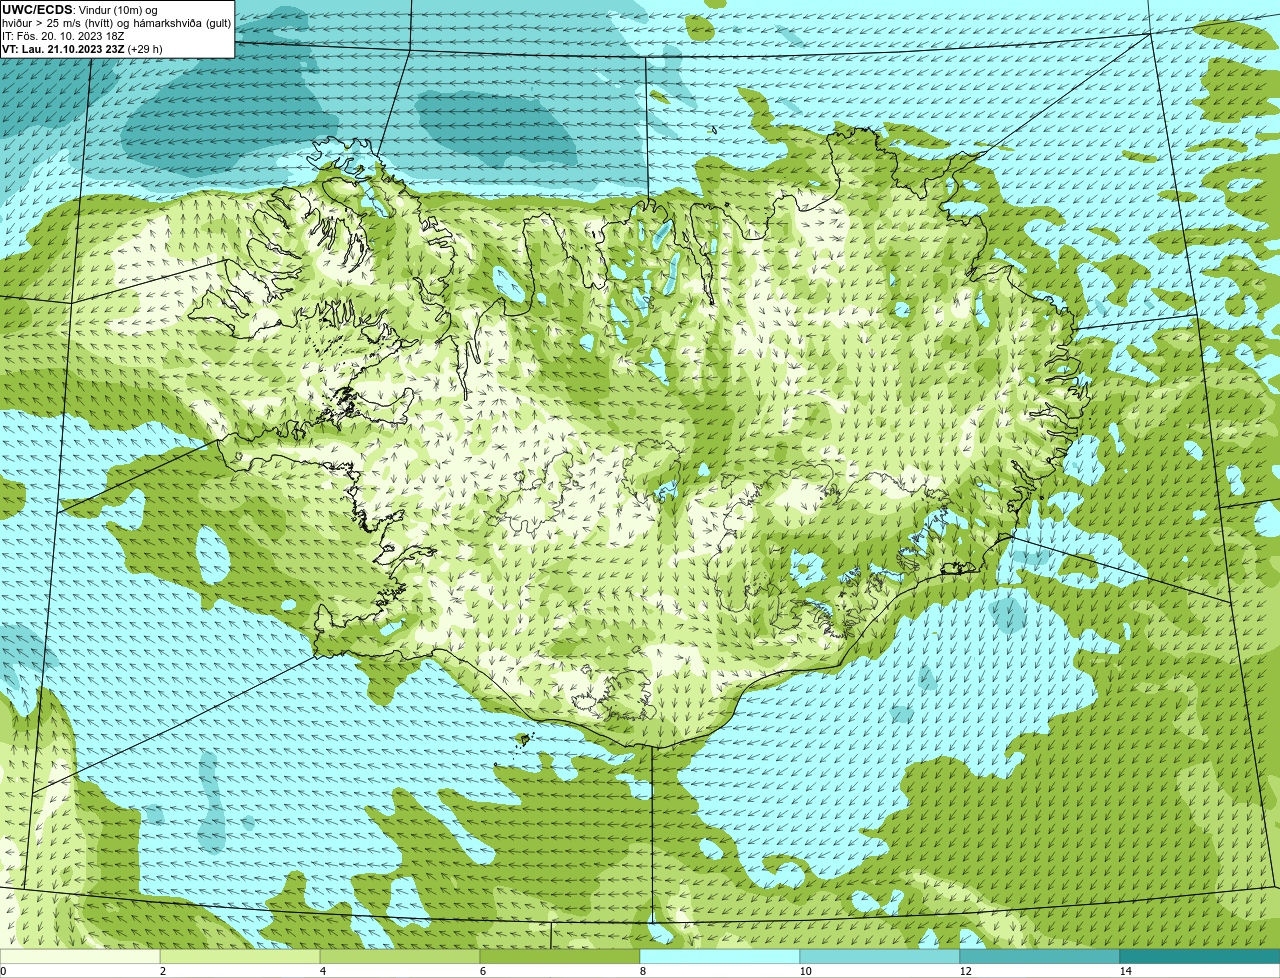The width and height of the screenshot is (1280, 978).
Task: Select the 6–8 m/s olive green legend swatch
Action: [x=560, y=957]
